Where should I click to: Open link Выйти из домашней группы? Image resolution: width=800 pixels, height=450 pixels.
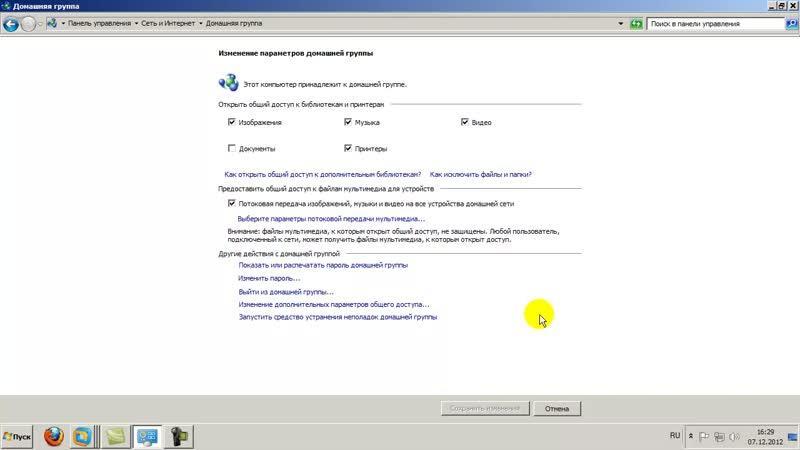click(286, 291)
